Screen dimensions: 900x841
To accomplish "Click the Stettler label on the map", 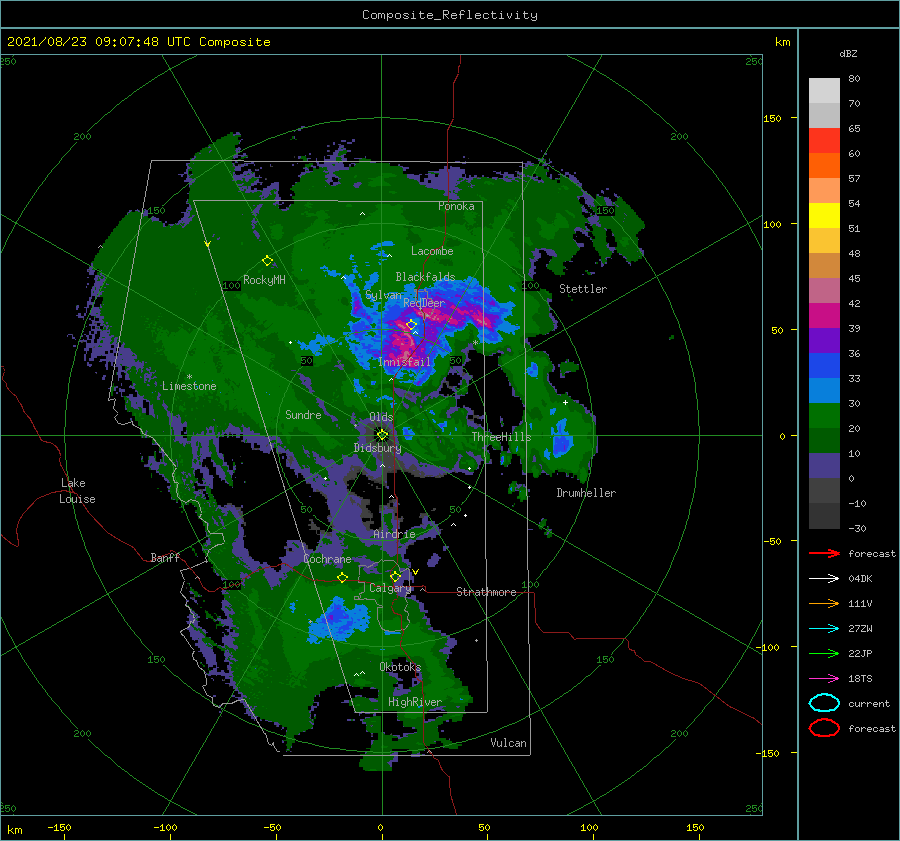I will (583, 289).
